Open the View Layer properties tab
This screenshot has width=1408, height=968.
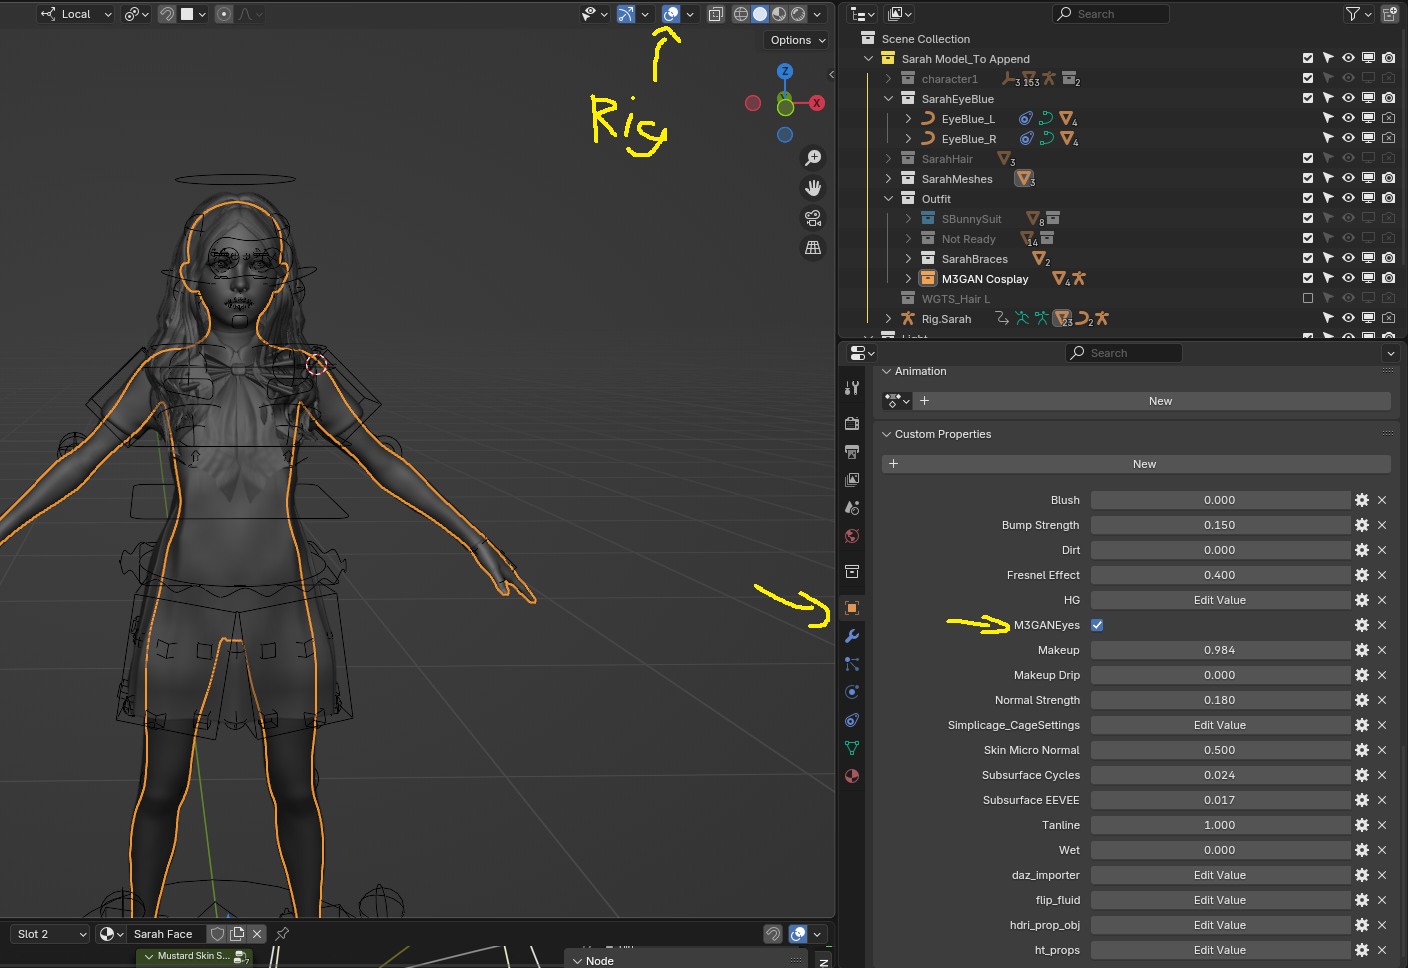[x=852, y=480]
